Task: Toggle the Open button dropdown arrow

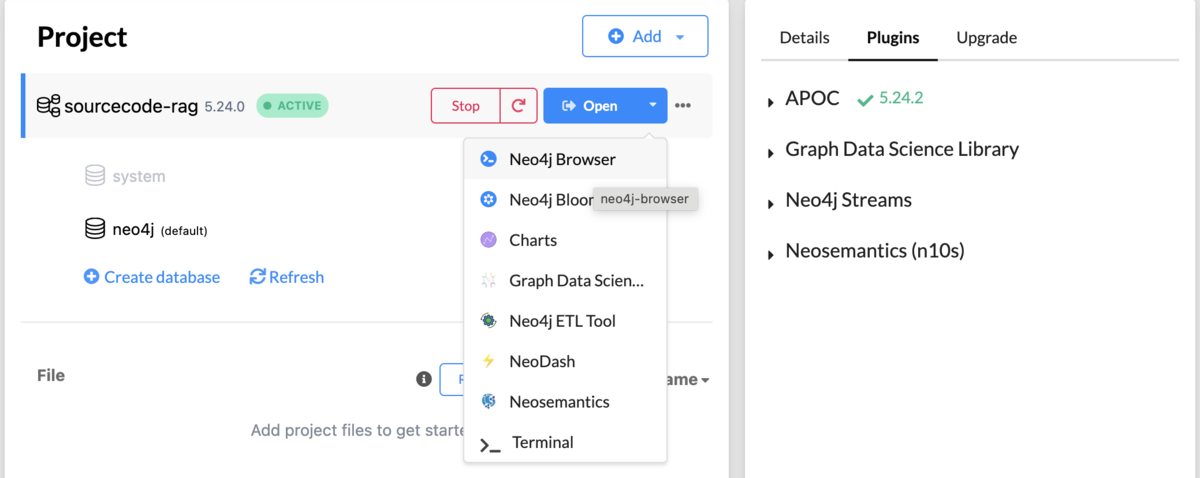Action: click(x=653, y=106)
